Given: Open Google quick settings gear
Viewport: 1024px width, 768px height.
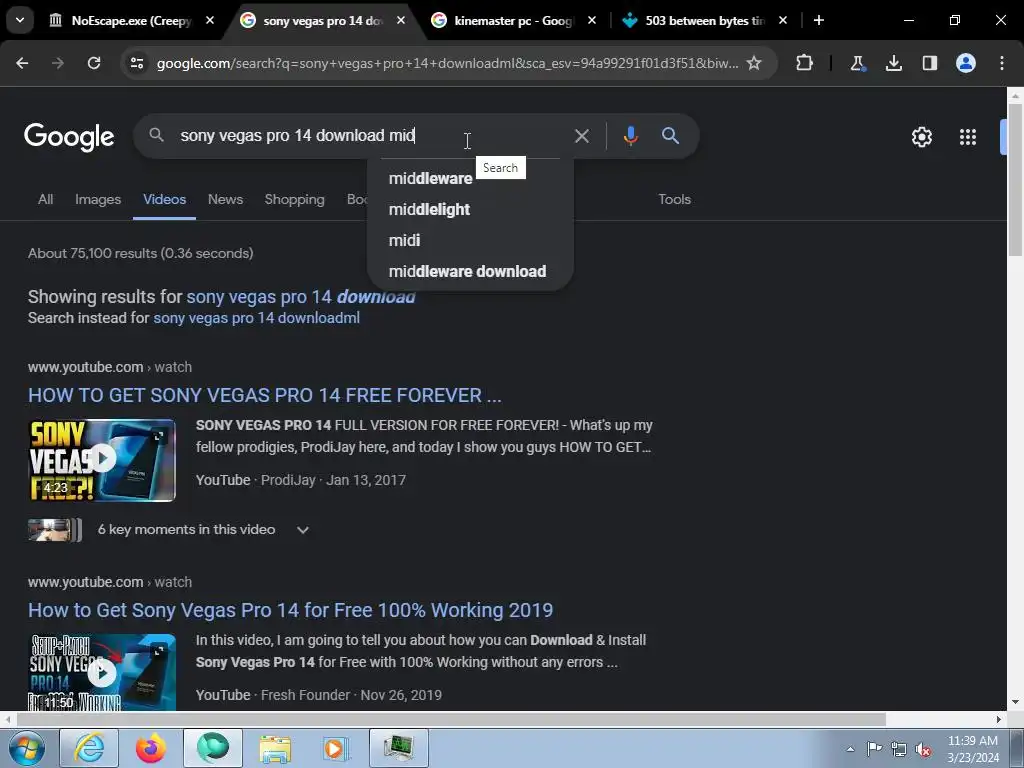Looking at the screenshot, I should (x=921, y=137).
